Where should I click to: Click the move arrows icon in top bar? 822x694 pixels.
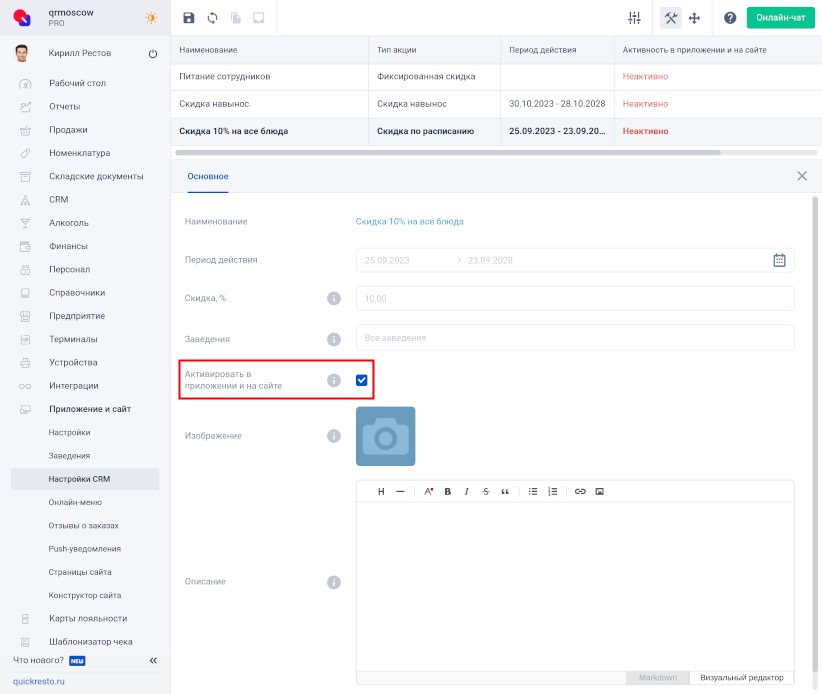pos(695,18)
